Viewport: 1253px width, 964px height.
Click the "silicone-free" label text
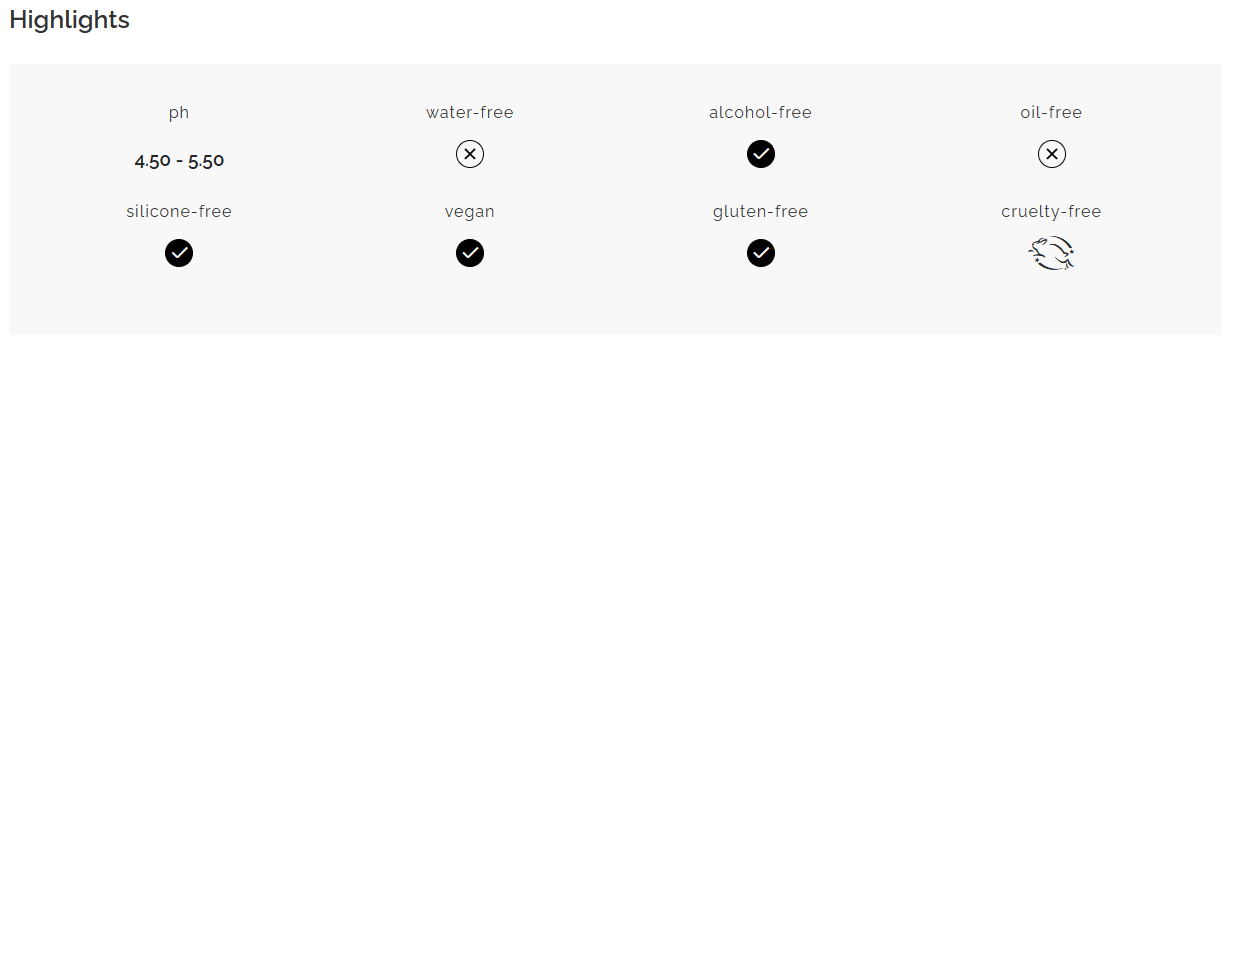179,211
